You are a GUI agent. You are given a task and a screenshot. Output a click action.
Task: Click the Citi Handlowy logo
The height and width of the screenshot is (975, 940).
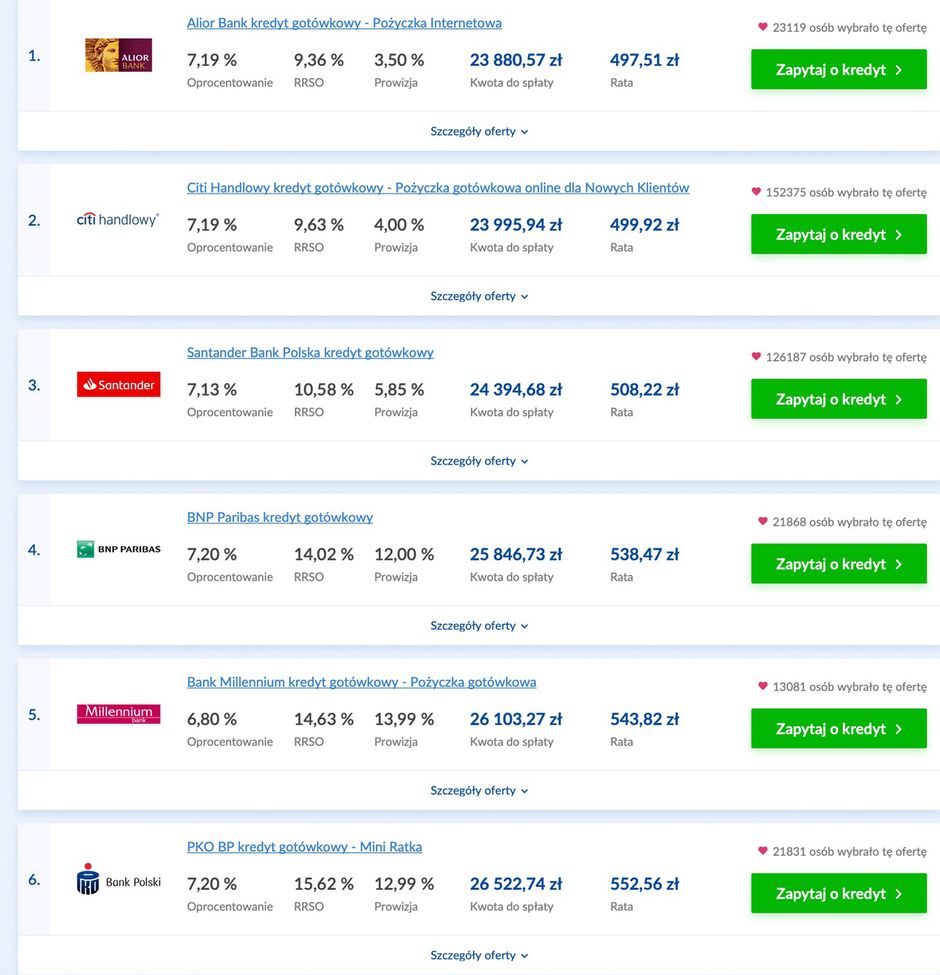point(118,219)
